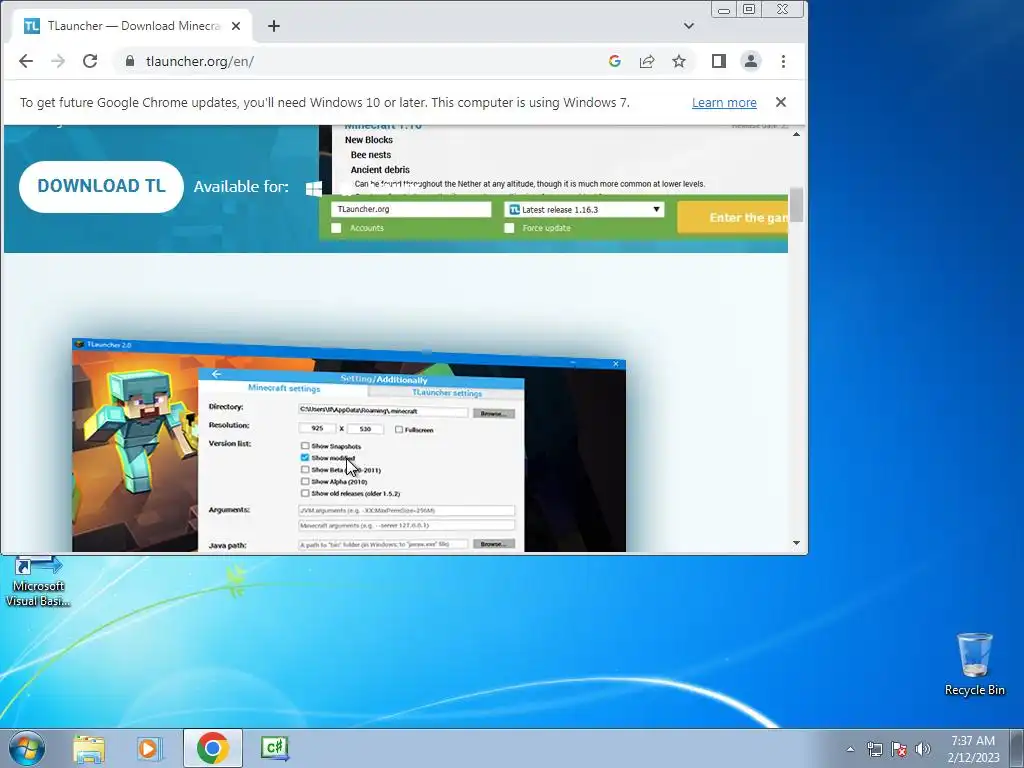Open the Chrome profile avatar
1024x768 pixels.
click(751, 61)
